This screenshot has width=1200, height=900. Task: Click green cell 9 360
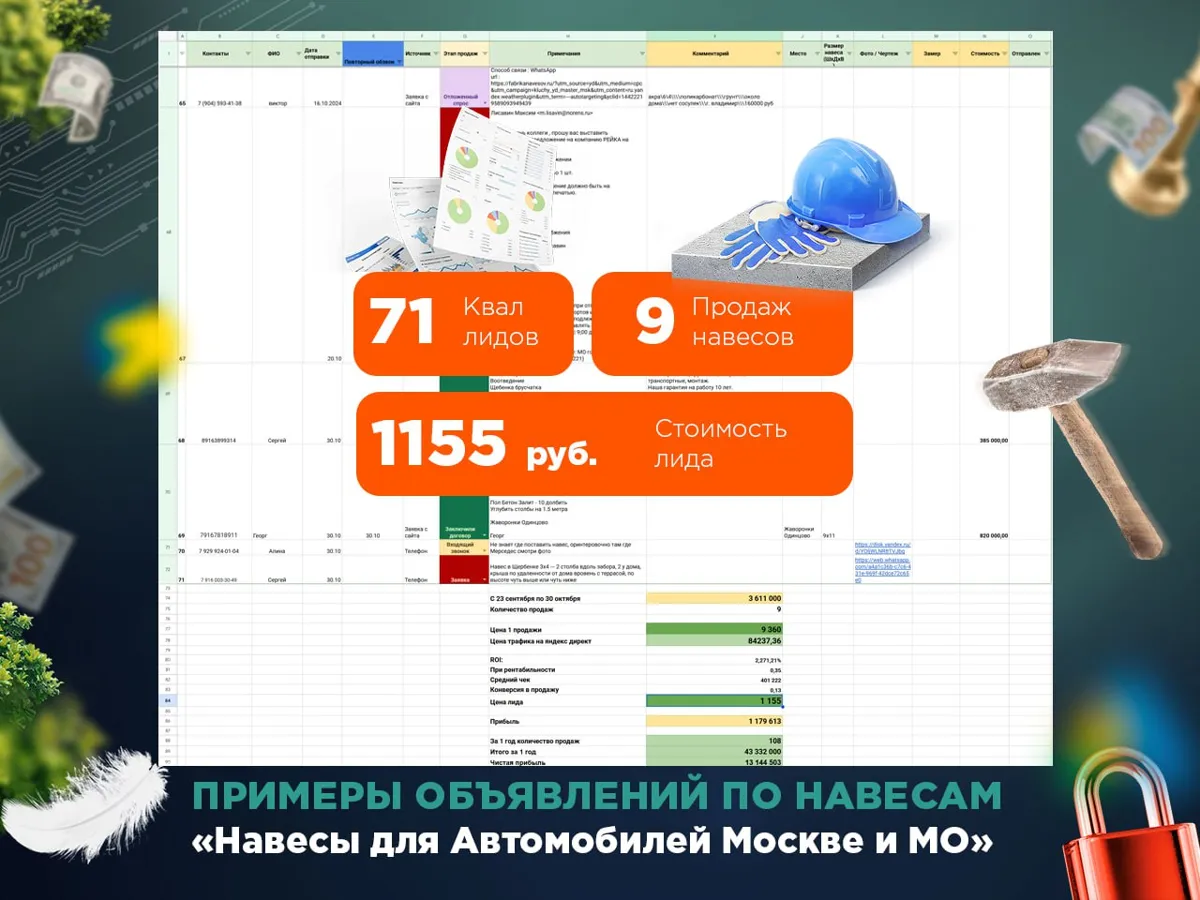click(715, 629)
